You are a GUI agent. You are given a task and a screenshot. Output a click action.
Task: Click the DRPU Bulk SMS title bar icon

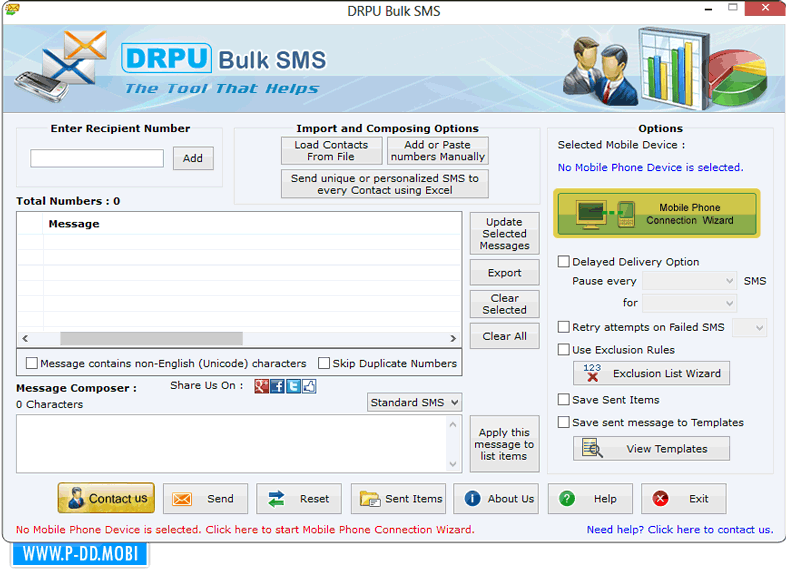tap(12, 9)
